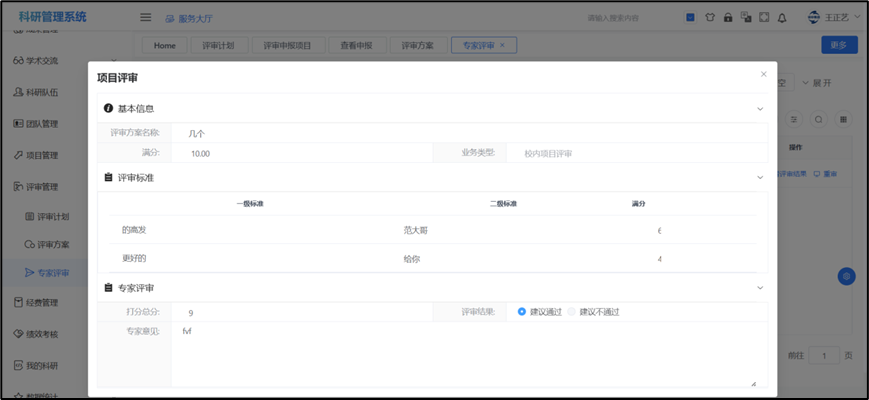Collapse the 基本信息 section

(760, 108)
